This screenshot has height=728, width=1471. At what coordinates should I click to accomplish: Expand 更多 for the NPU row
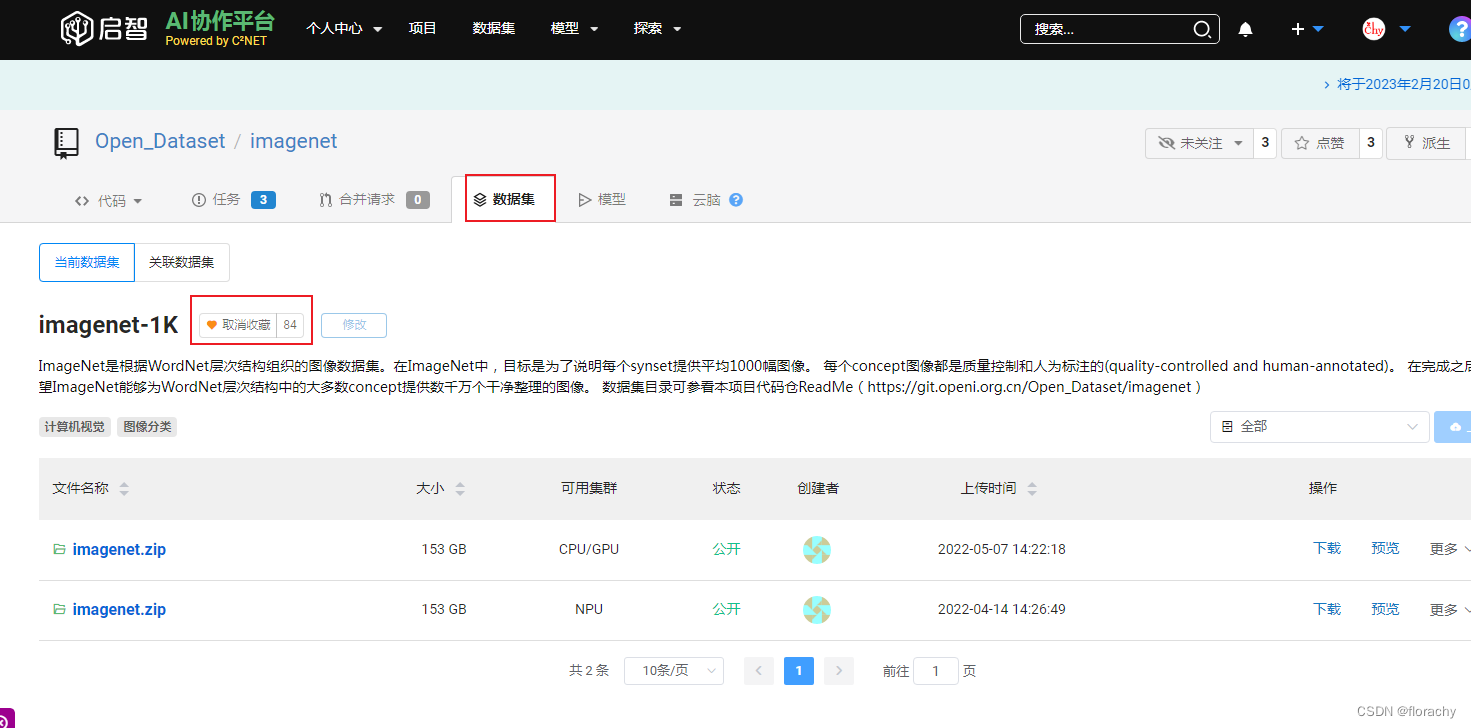click(1450, 609)
